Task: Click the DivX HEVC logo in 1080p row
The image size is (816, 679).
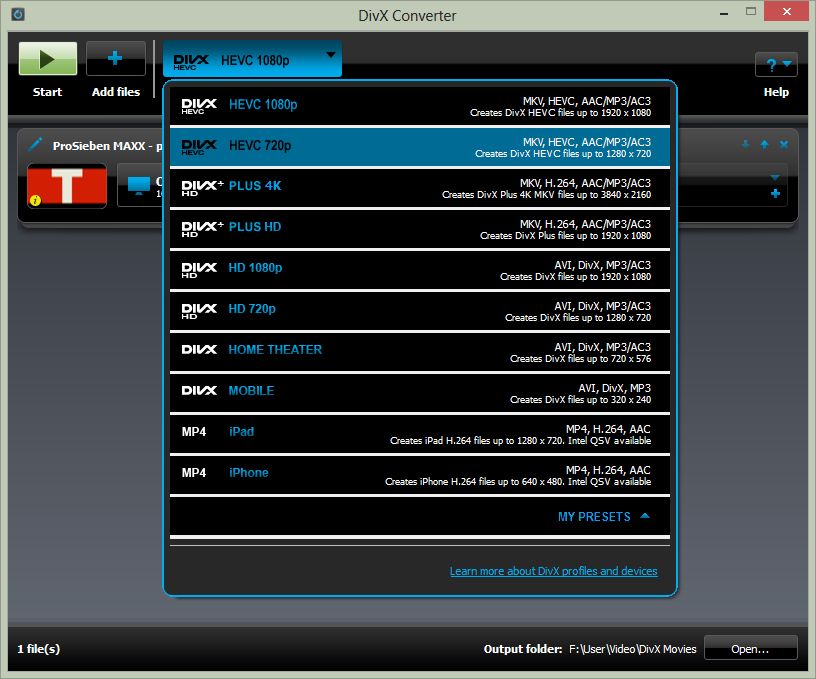Action: tap(199, 106)
